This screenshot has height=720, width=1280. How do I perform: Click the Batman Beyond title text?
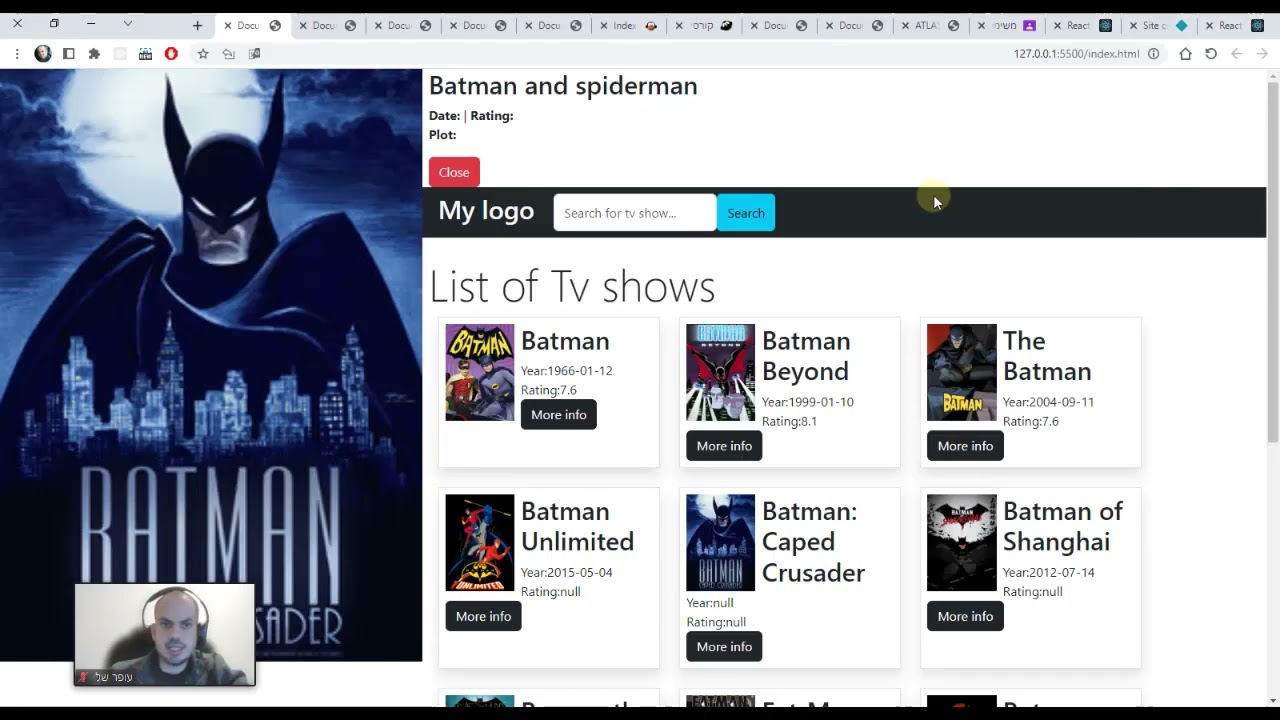tap(806, 356)
